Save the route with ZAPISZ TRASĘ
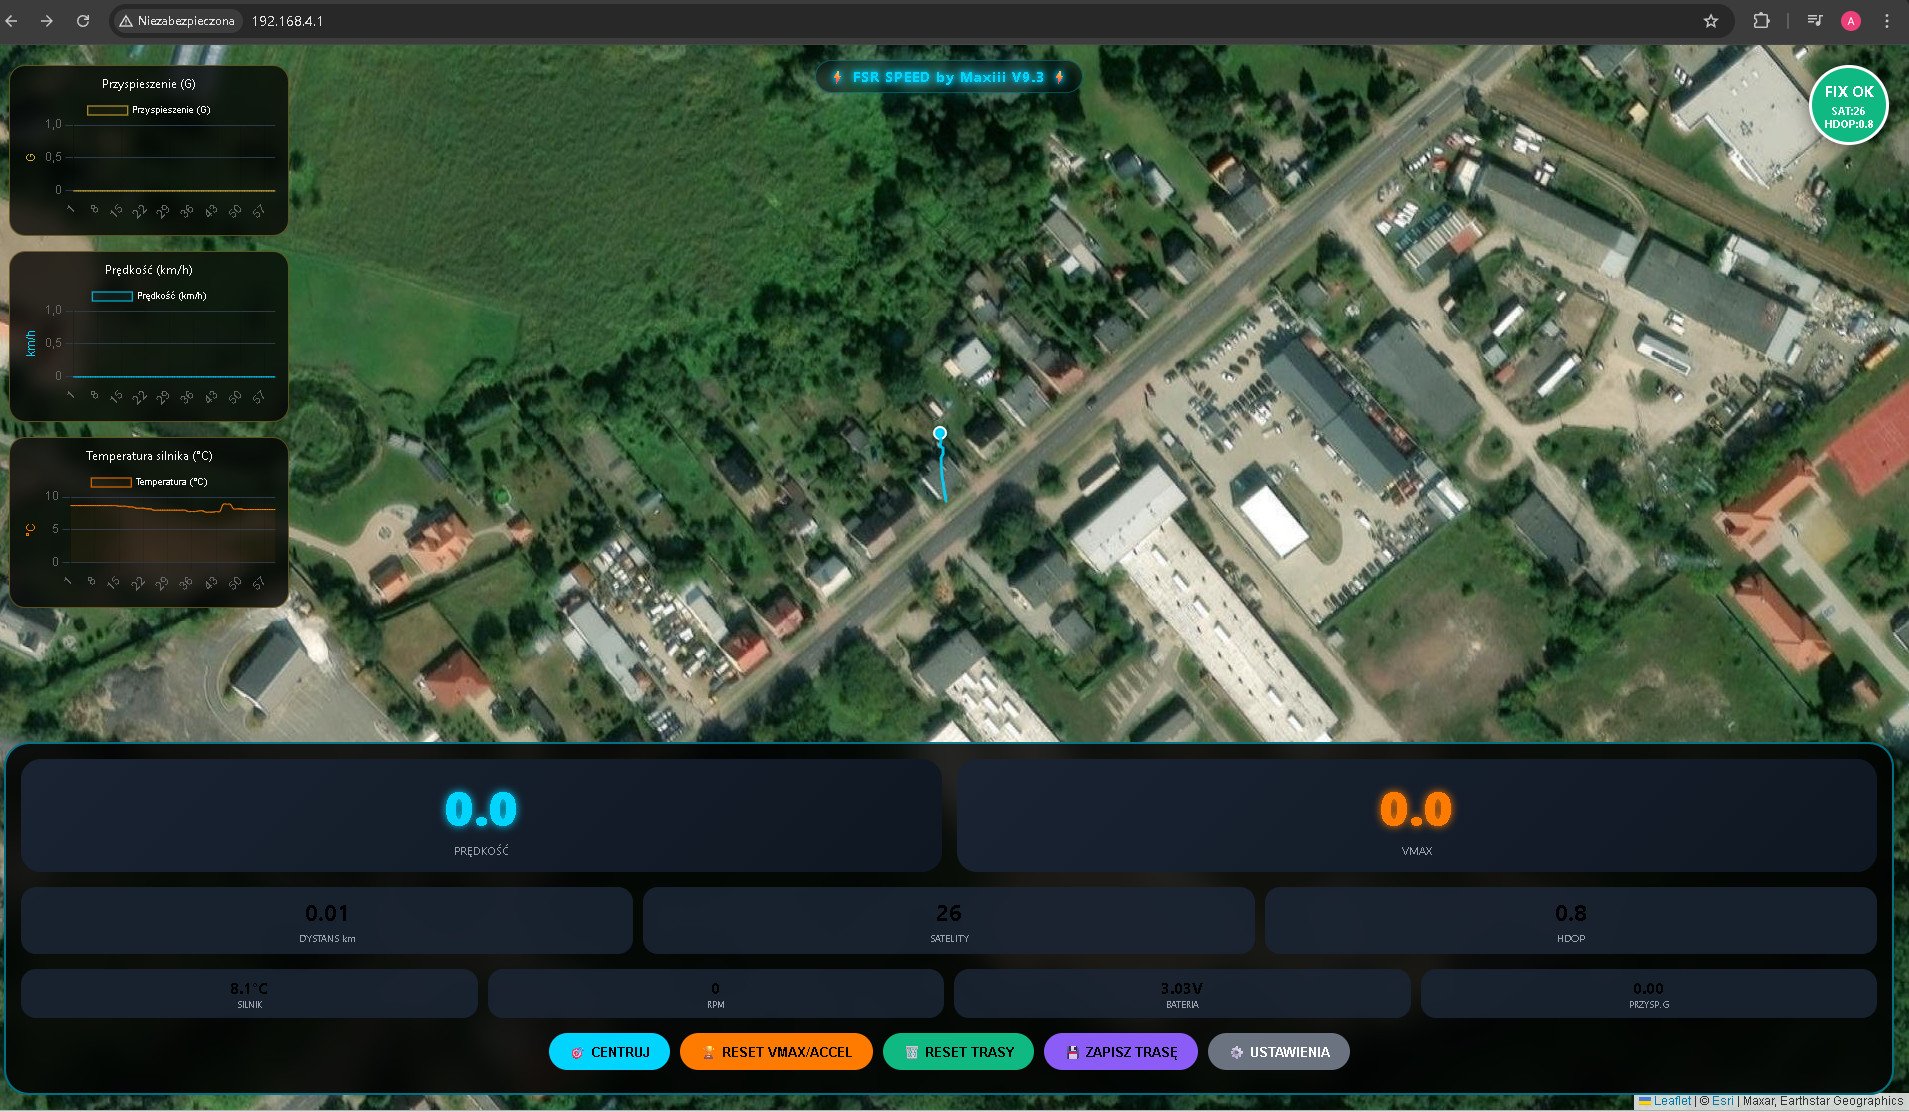This screenshot has width=1909, height=1112. 1120,1052
